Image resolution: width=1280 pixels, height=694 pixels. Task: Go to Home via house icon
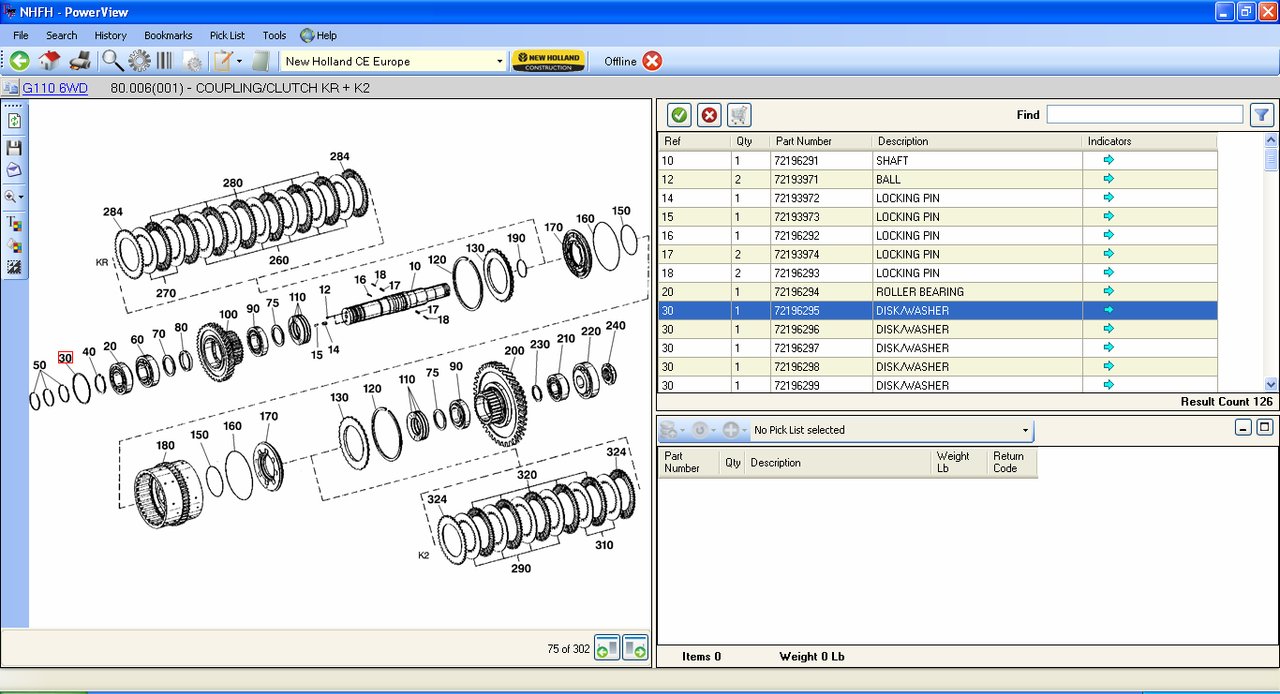[49, 61]
